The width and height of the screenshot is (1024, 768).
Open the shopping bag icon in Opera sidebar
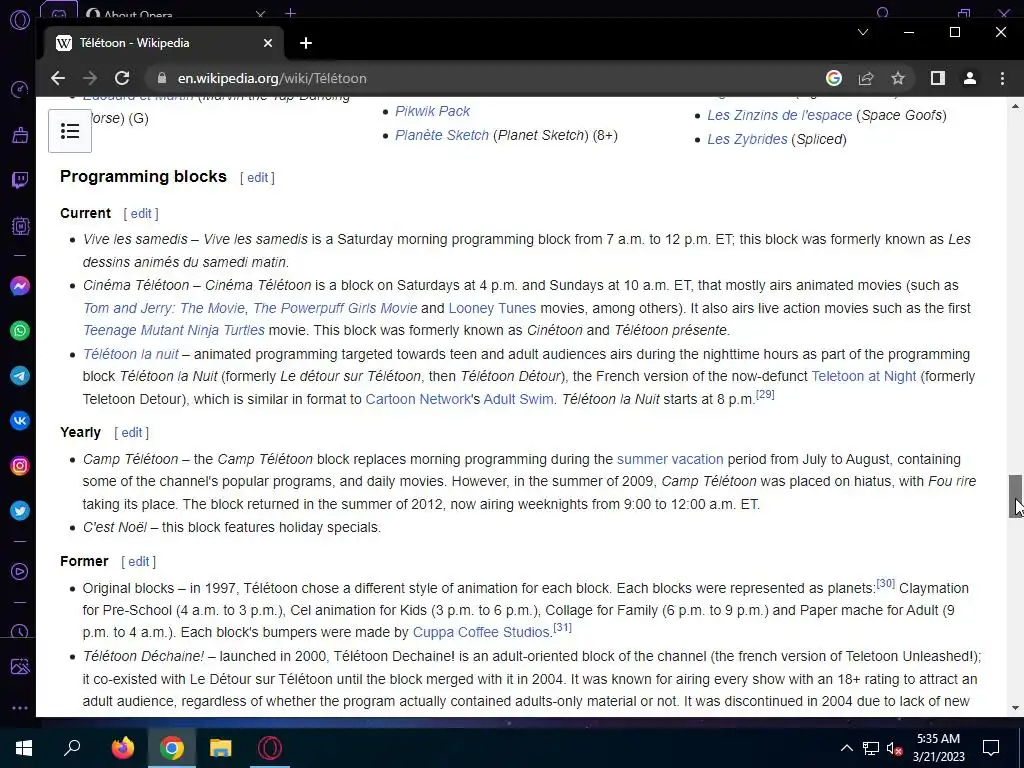pos(20,135)
